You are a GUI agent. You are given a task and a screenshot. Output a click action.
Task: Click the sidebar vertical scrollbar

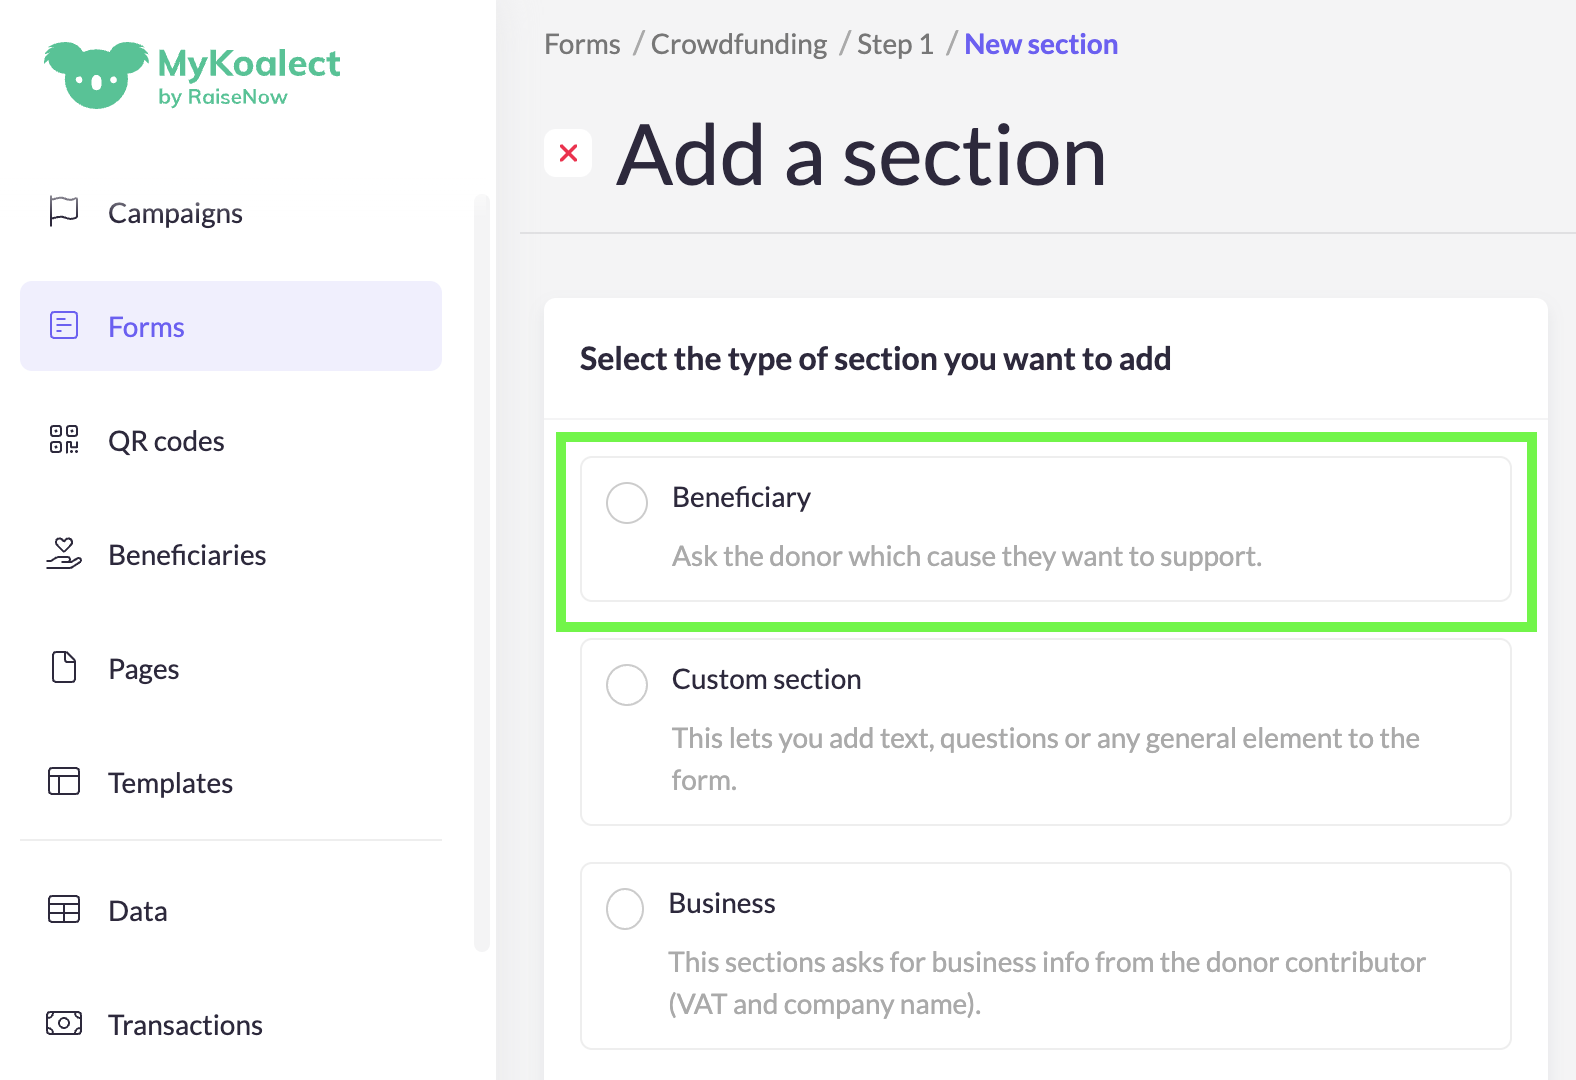[x=482, y=570]
